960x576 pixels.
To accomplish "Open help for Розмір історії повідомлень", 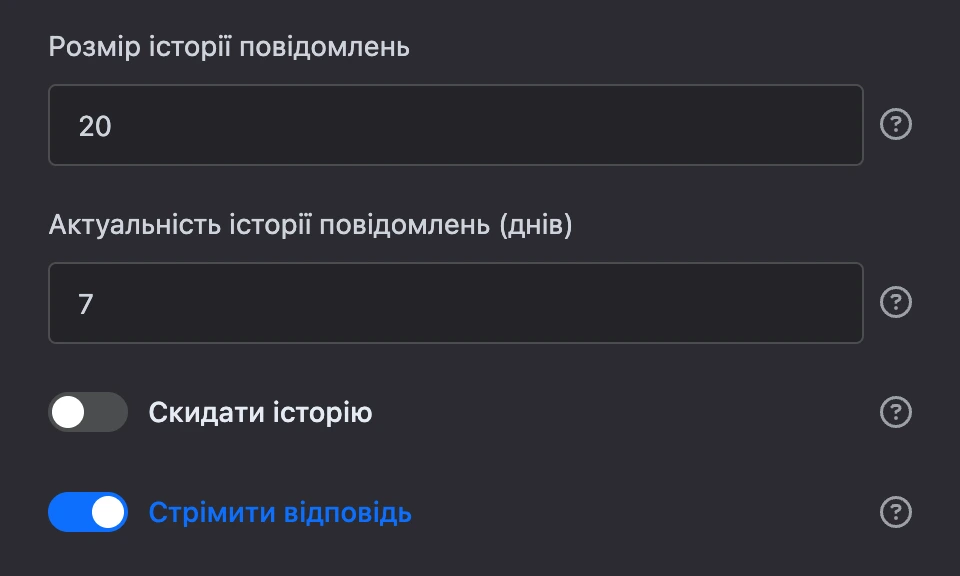I will [896, 124].
